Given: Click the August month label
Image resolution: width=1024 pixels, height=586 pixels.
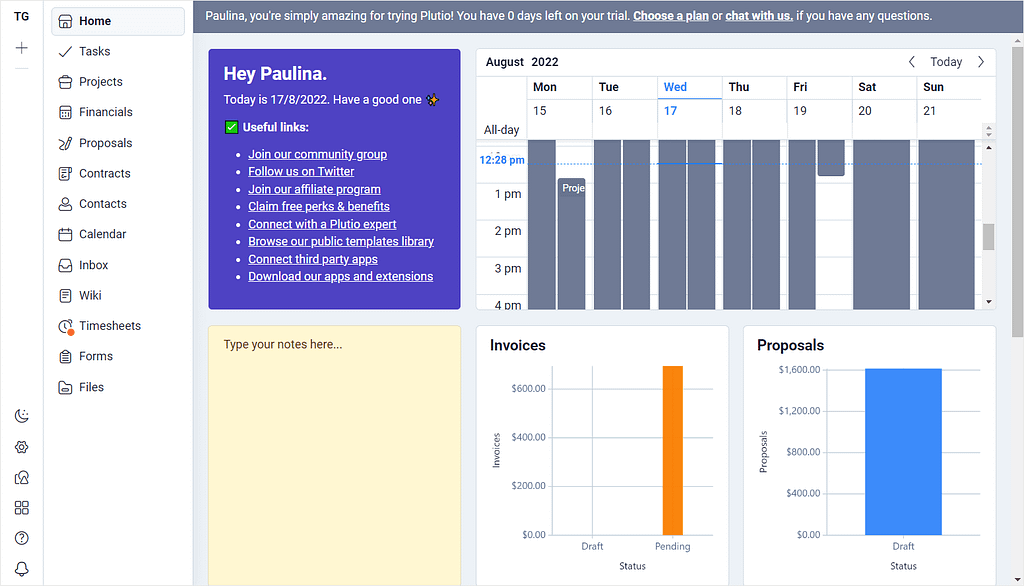Looking at the screenshot, I should 505,62.
